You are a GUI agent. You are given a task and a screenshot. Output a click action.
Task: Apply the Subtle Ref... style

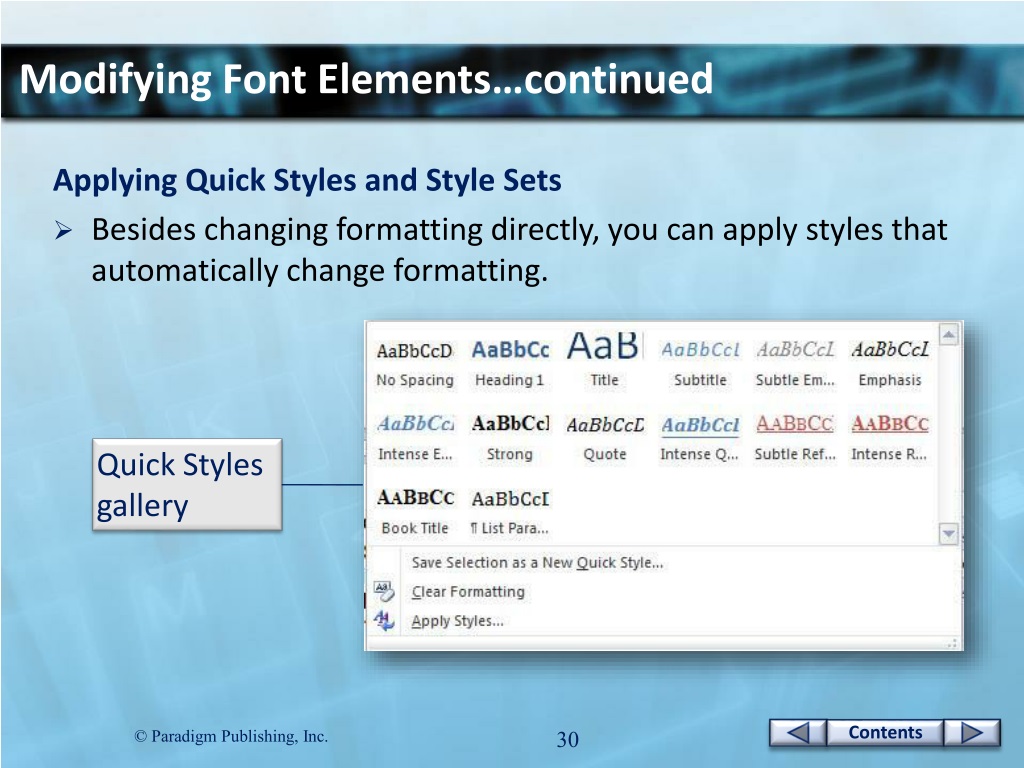[x=795, y=438]
